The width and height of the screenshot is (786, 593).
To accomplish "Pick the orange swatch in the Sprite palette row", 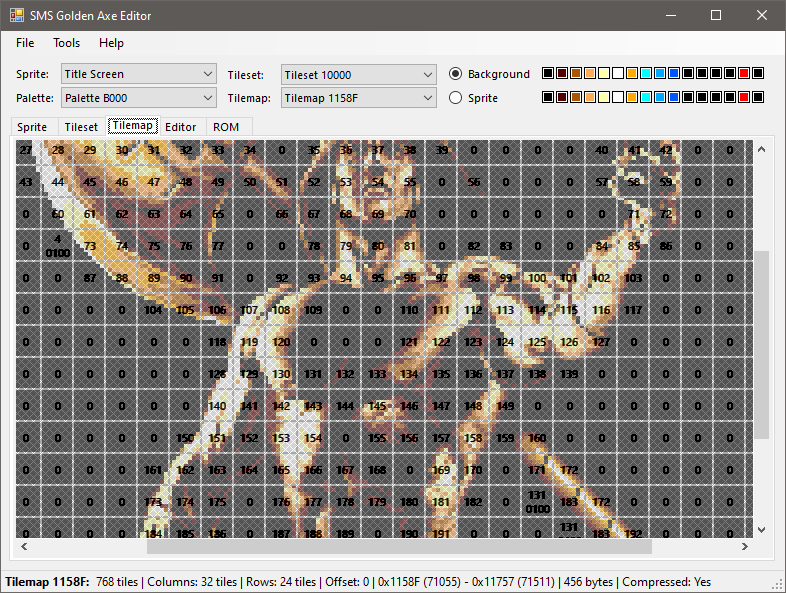I will [x=632, y=97].
